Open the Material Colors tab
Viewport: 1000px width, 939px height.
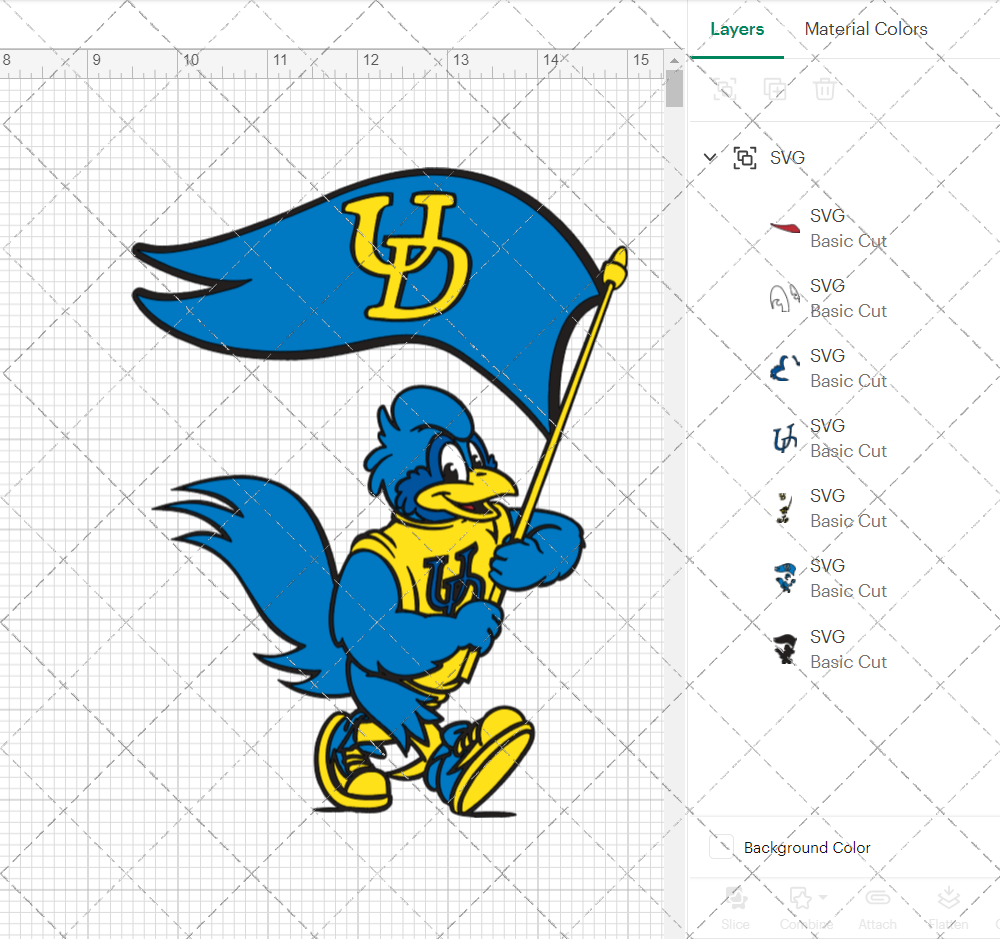pyautogui.click(x=865, y=29)
